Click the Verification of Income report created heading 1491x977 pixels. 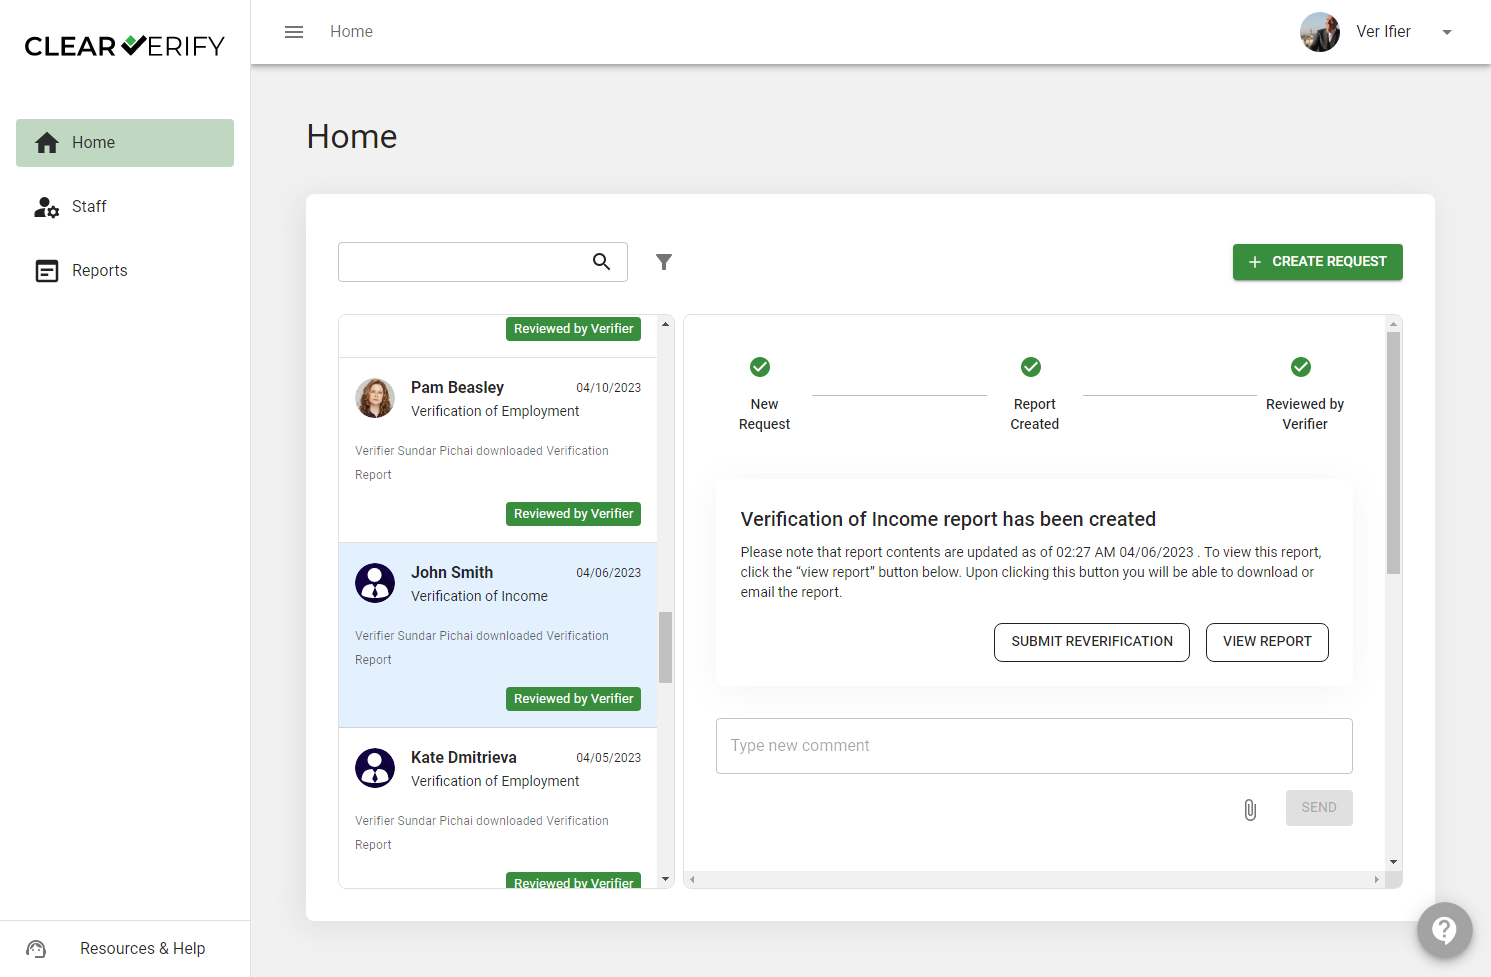[x=948, y=520]
